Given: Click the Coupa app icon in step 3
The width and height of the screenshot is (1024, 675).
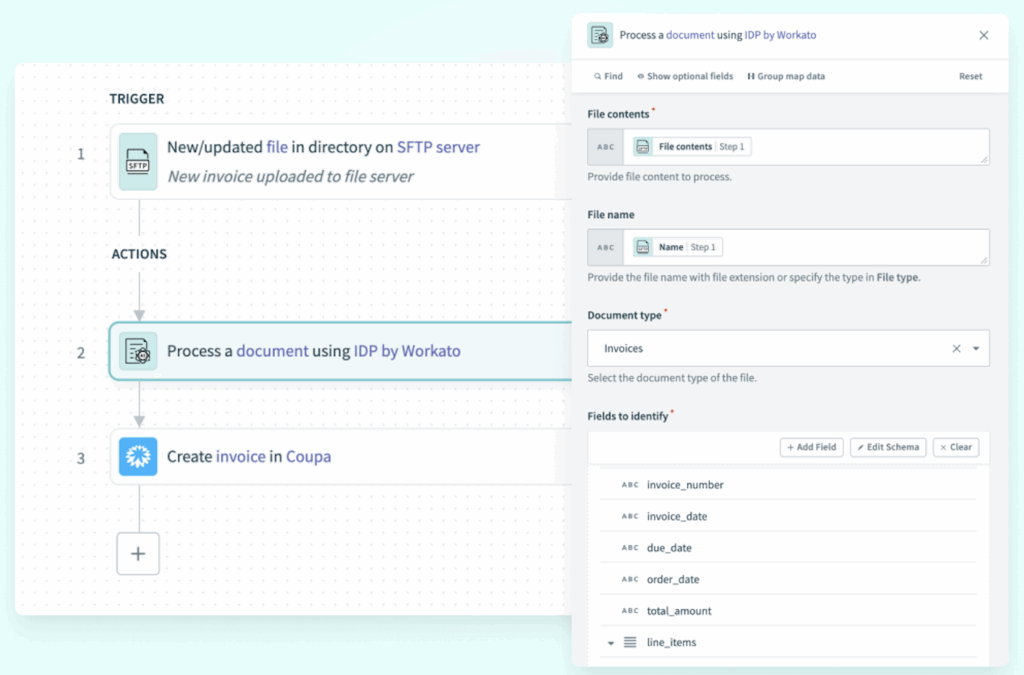Looking at the screenshot, I should (138, 457).
